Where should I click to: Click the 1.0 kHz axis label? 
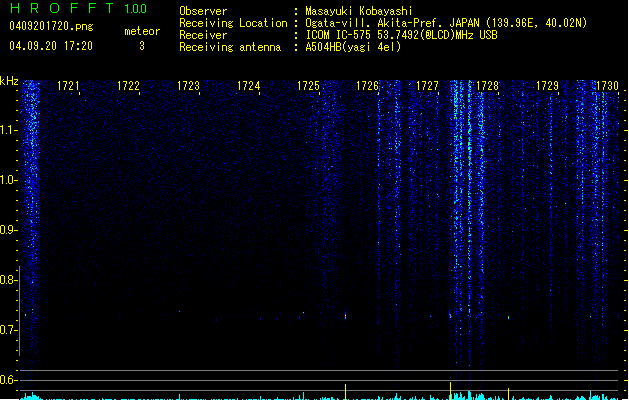coord(8,180)
